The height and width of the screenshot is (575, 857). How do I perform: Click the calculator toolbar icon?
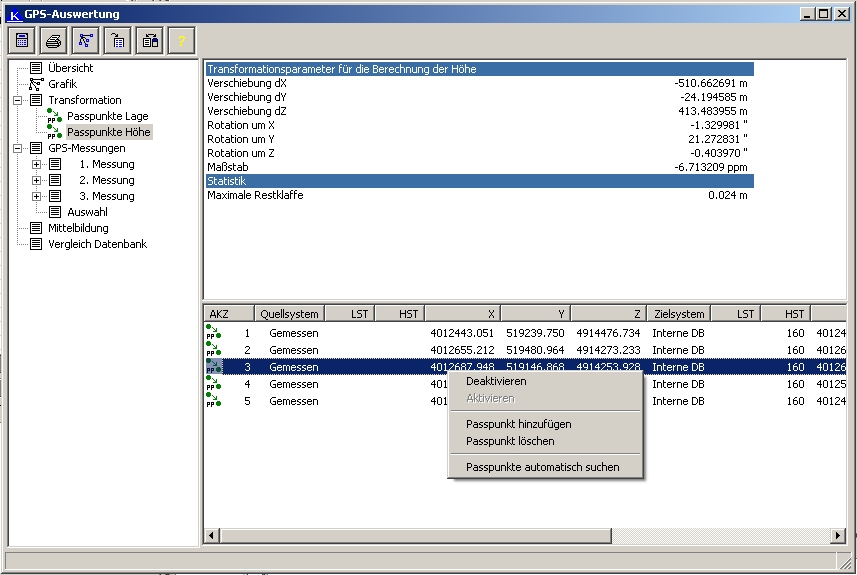pos(22,40)
